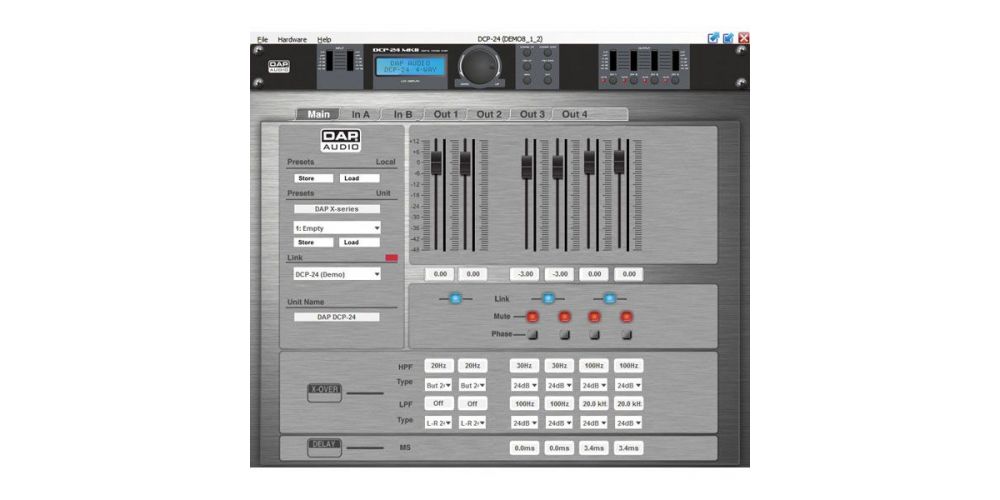
Task: Click output 4 delay 3.4ms value
Action: (628, 448)
